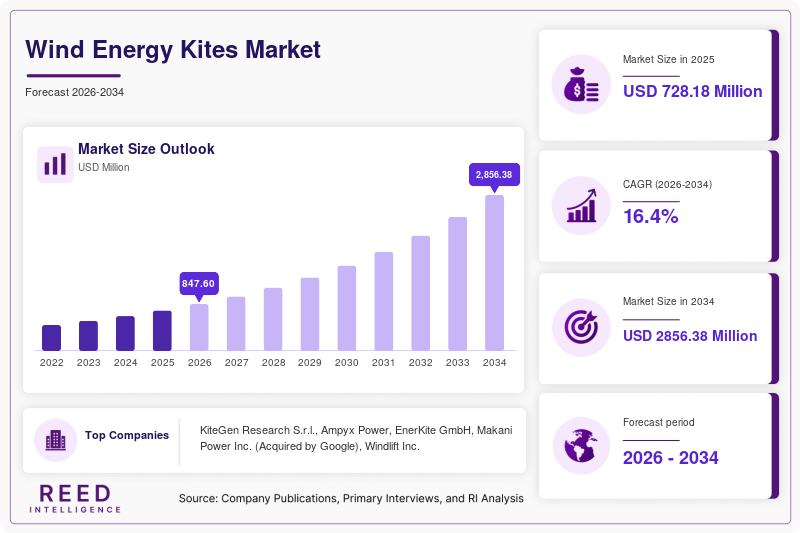
Task: Click the Top Companies label
Action: tap(127, 435)
